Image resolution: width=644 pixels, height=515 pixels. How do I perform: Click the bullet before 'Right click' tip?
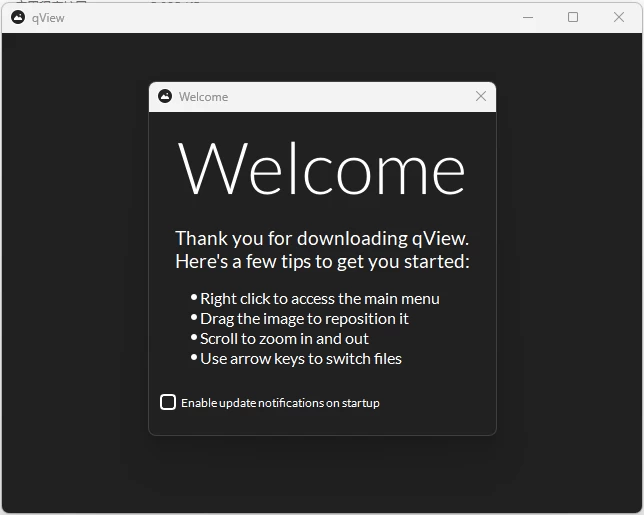pos(194,297)
